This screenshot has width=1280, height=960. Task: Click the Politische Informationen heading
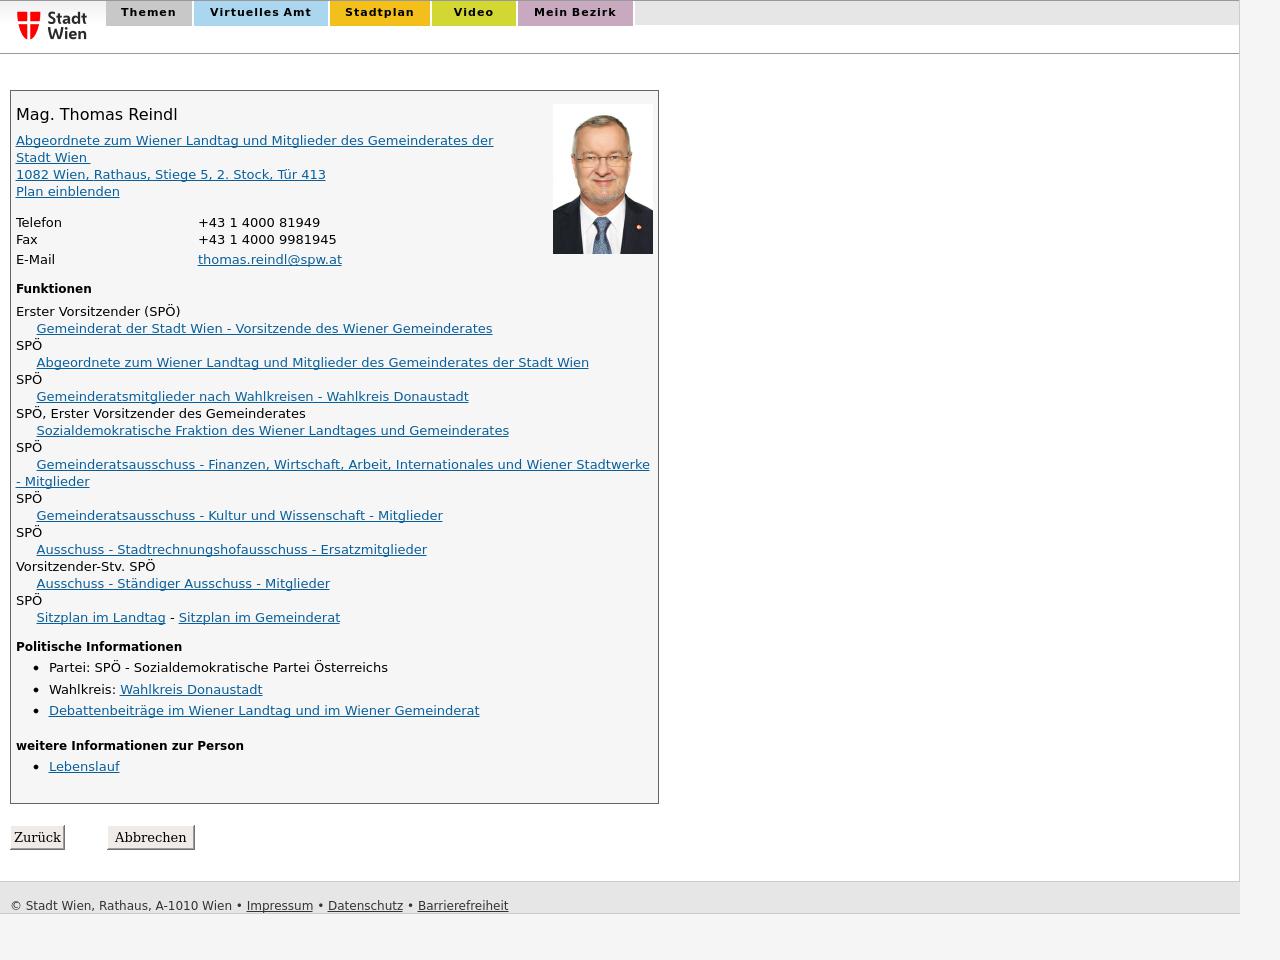[99, 646]
